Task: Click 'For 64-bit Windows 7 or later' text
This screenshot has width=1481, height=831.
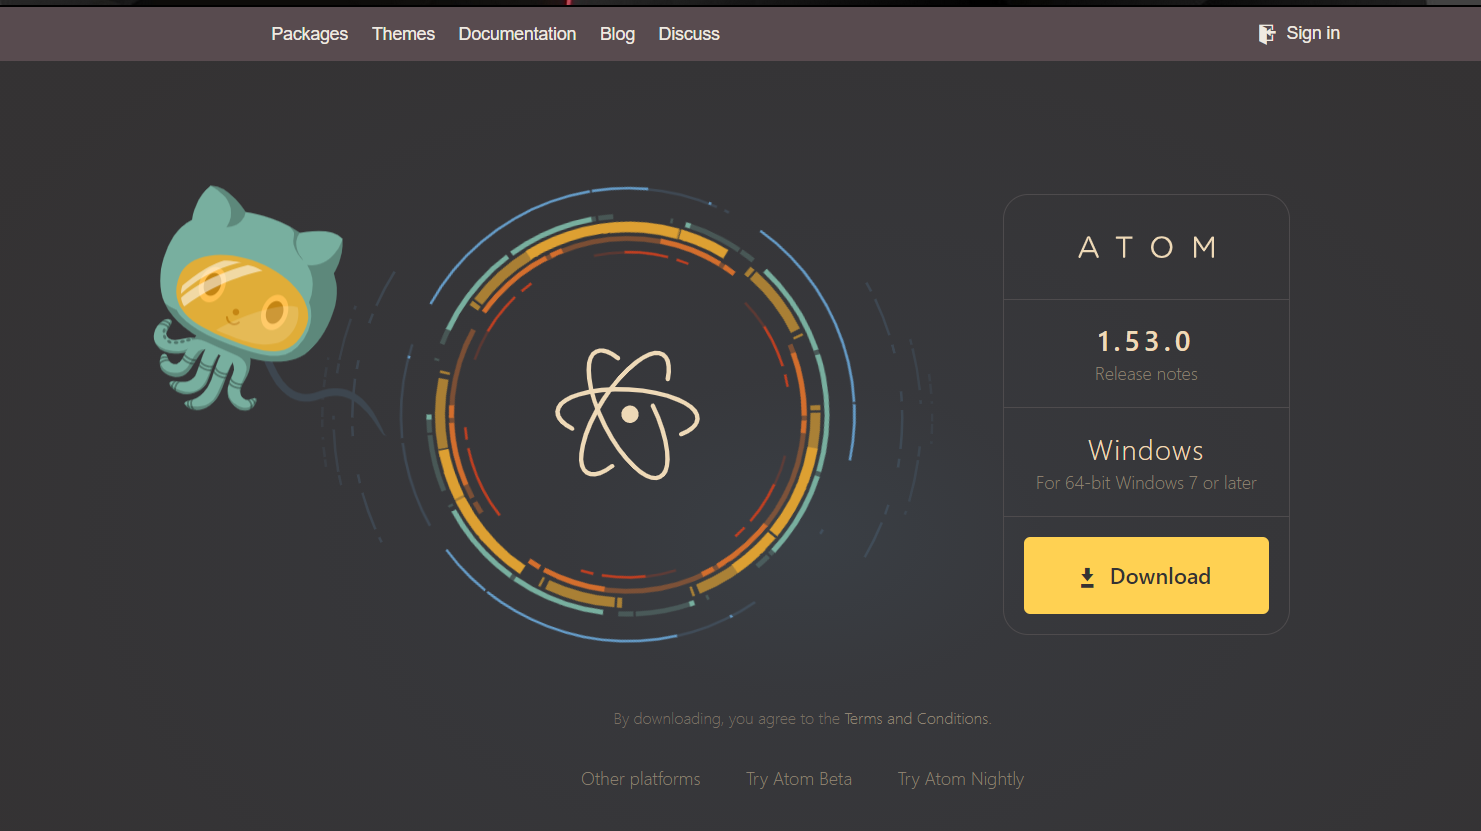Action: (1146, 483)
